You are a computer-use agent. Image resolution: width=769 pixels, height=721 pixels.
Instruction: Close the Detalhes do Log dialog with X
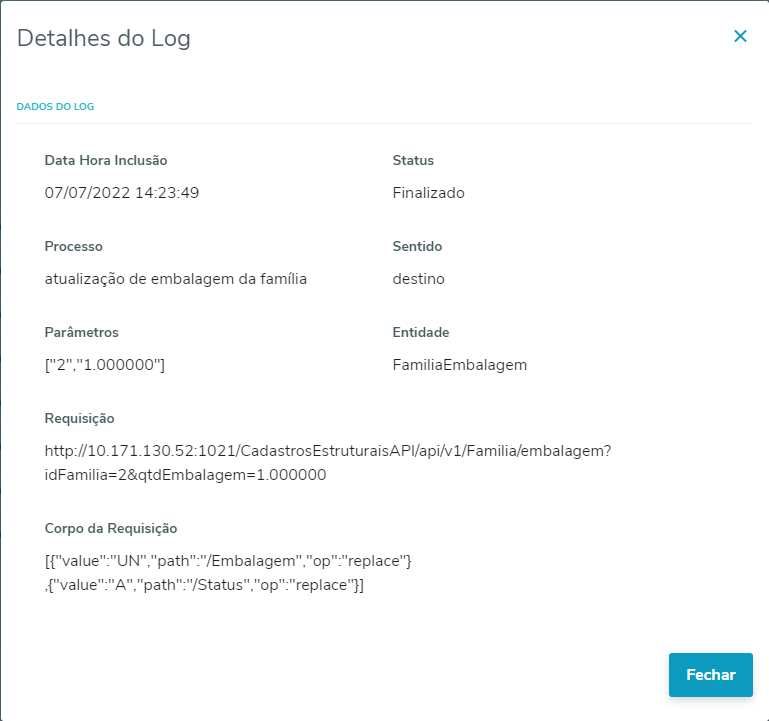[740, 37]
